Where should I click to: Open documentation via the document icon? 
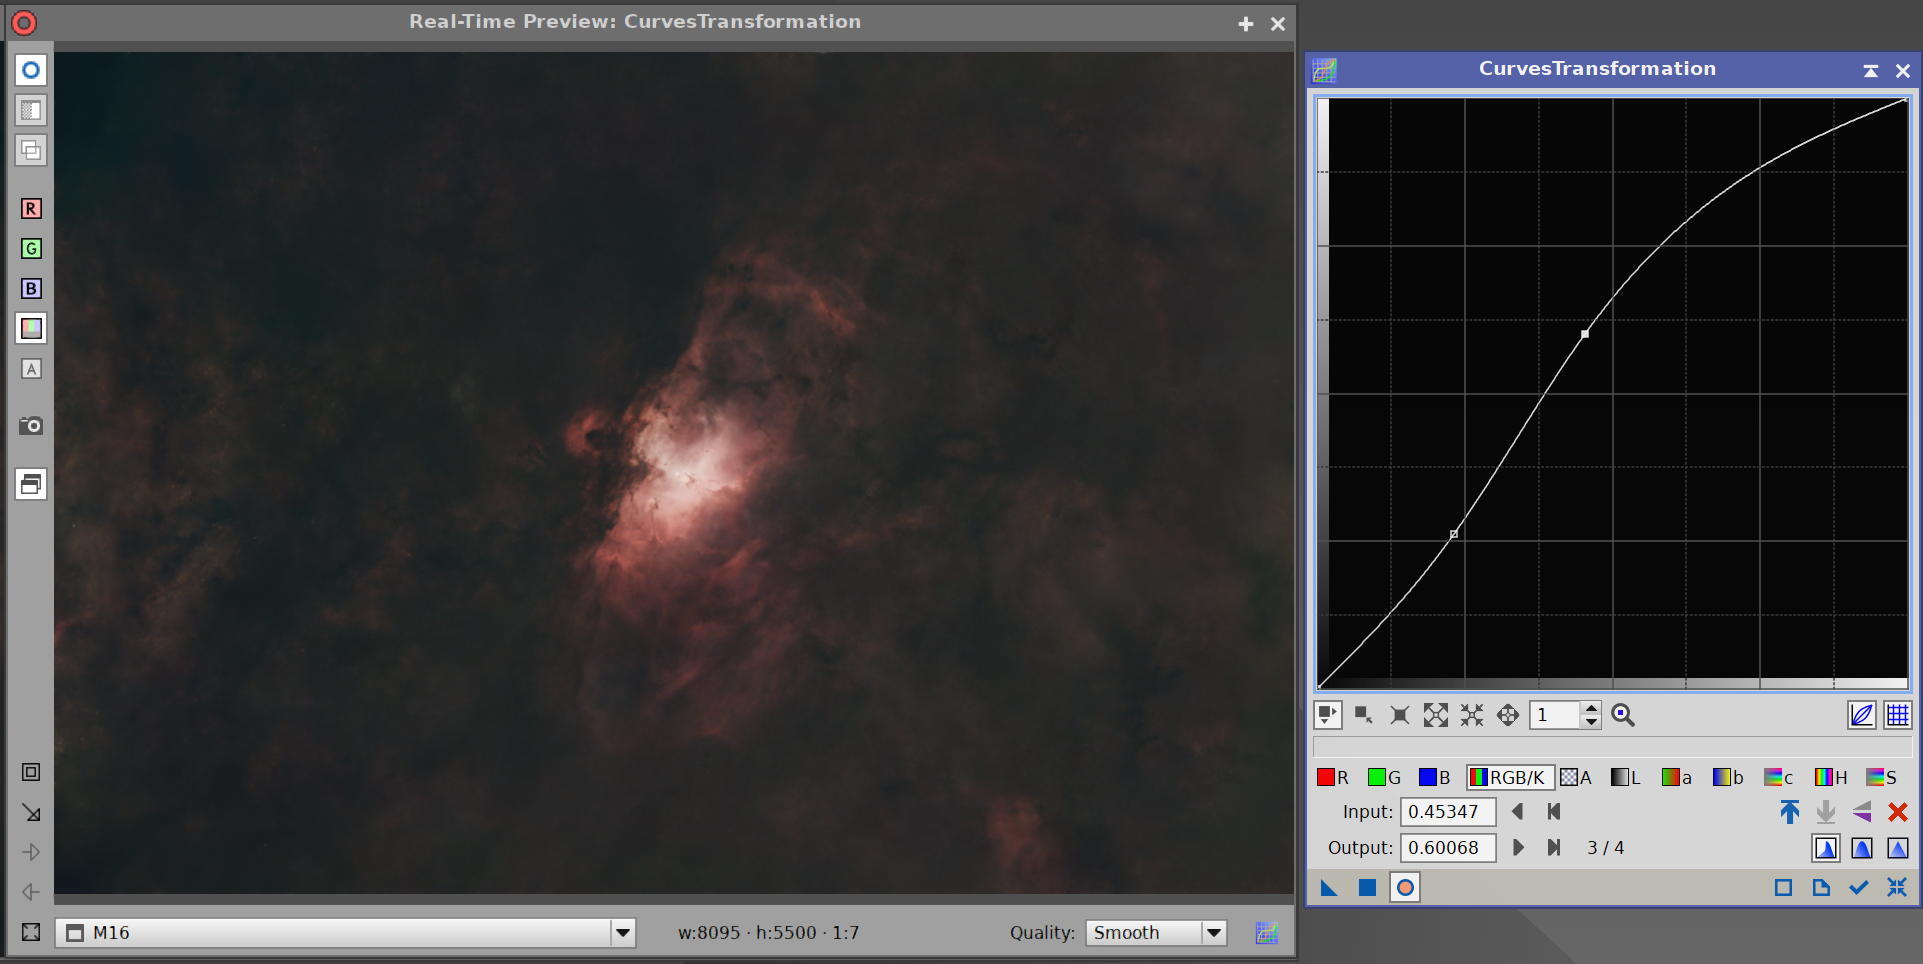tap(1820, 887)
